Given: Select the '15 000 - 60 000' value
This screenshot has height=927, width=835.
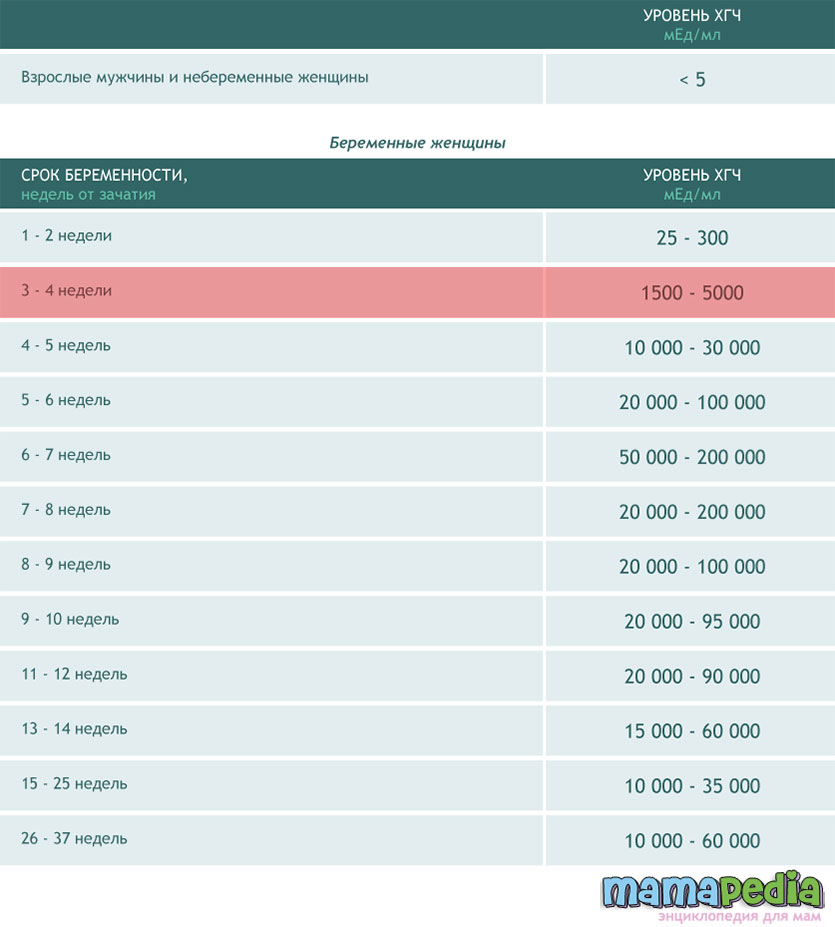Looking at the screenshot, I should click(692, 731).
